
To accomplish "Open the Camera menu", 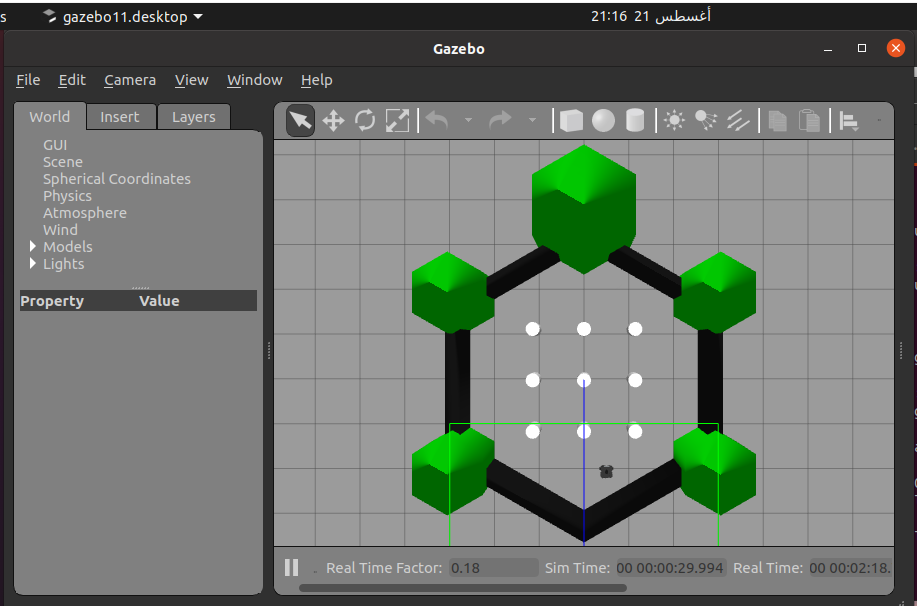I will [130, 80].
